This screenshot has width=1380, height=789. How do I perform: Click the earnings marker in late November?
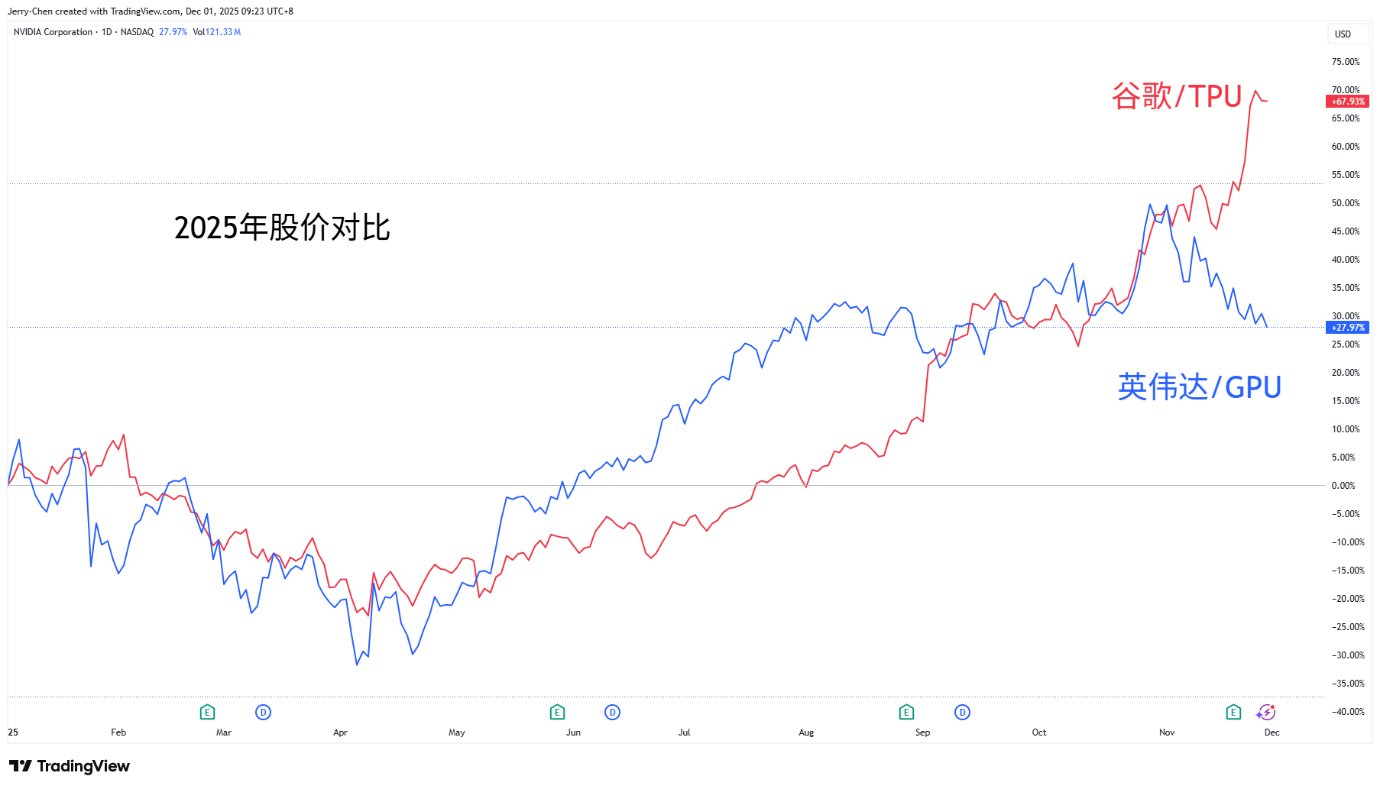(1234, 712)
